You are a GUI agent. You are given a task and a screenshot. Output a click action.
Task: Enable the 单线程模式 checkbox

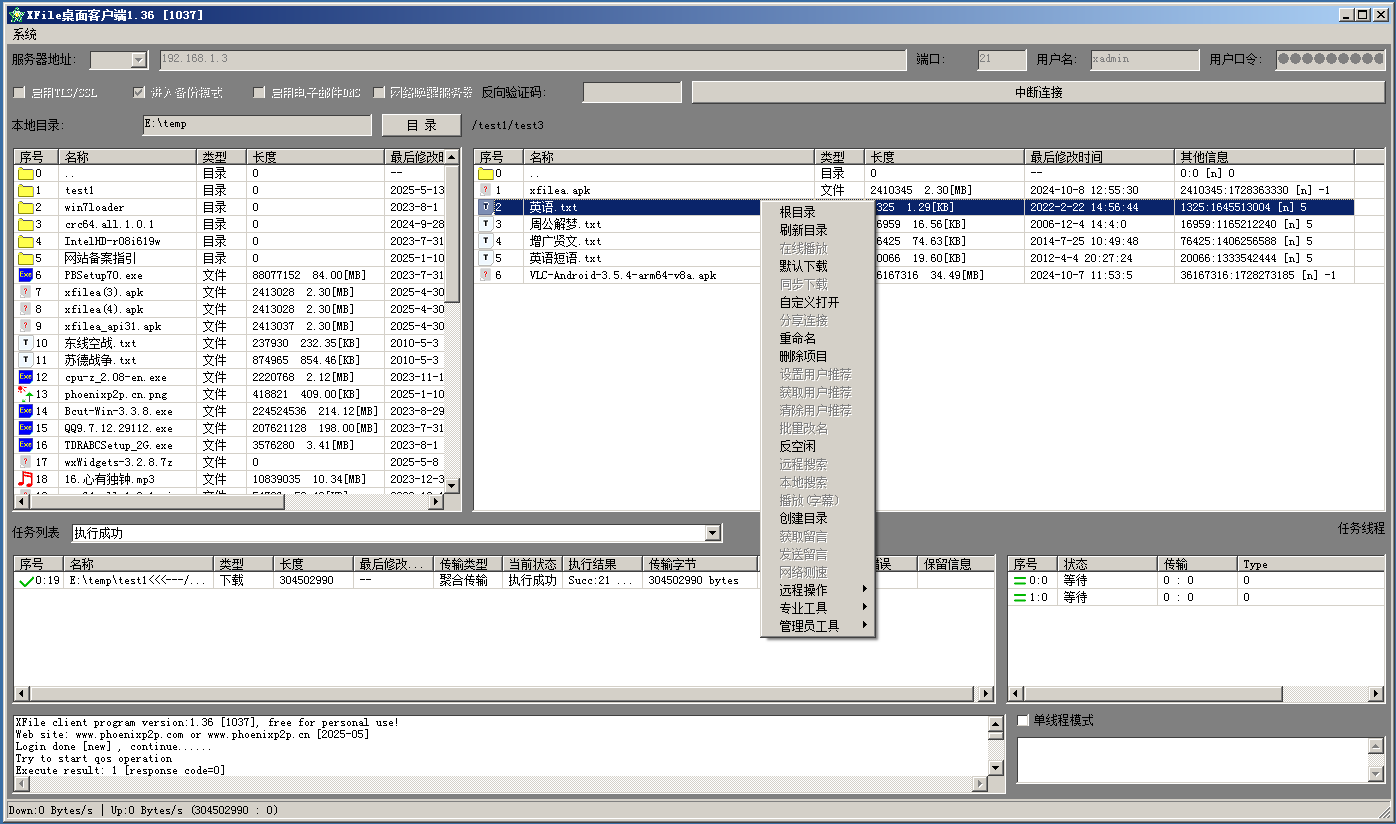pos(1023,720)
